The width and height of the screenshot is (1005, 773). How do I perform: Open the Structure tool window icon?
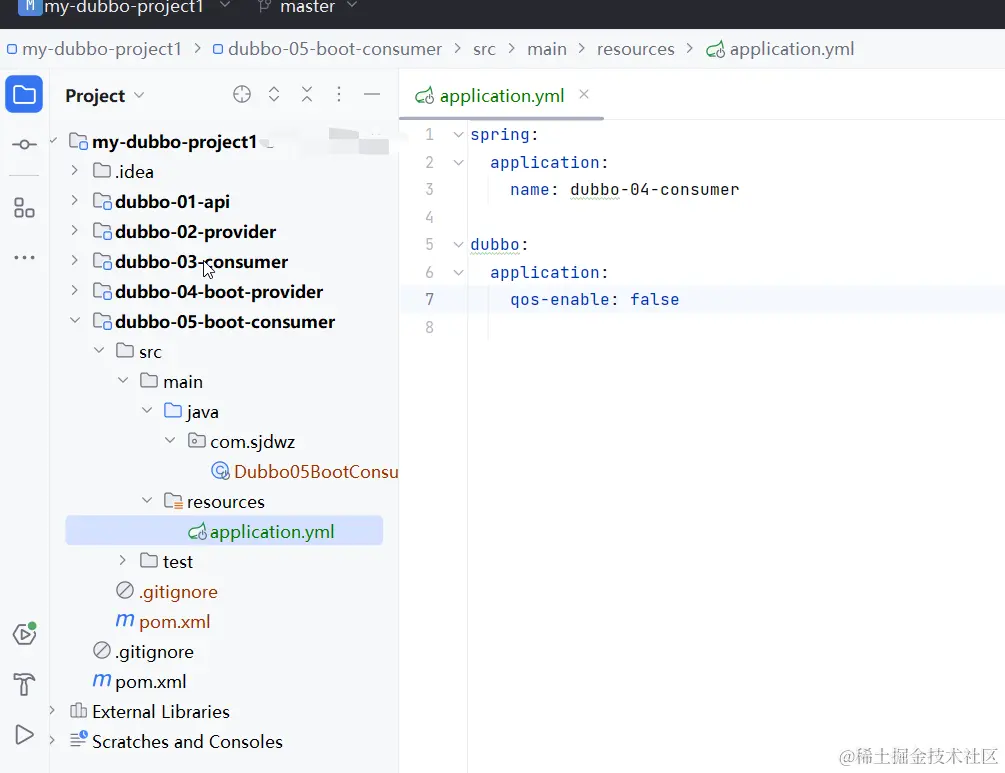click(24, 208)
